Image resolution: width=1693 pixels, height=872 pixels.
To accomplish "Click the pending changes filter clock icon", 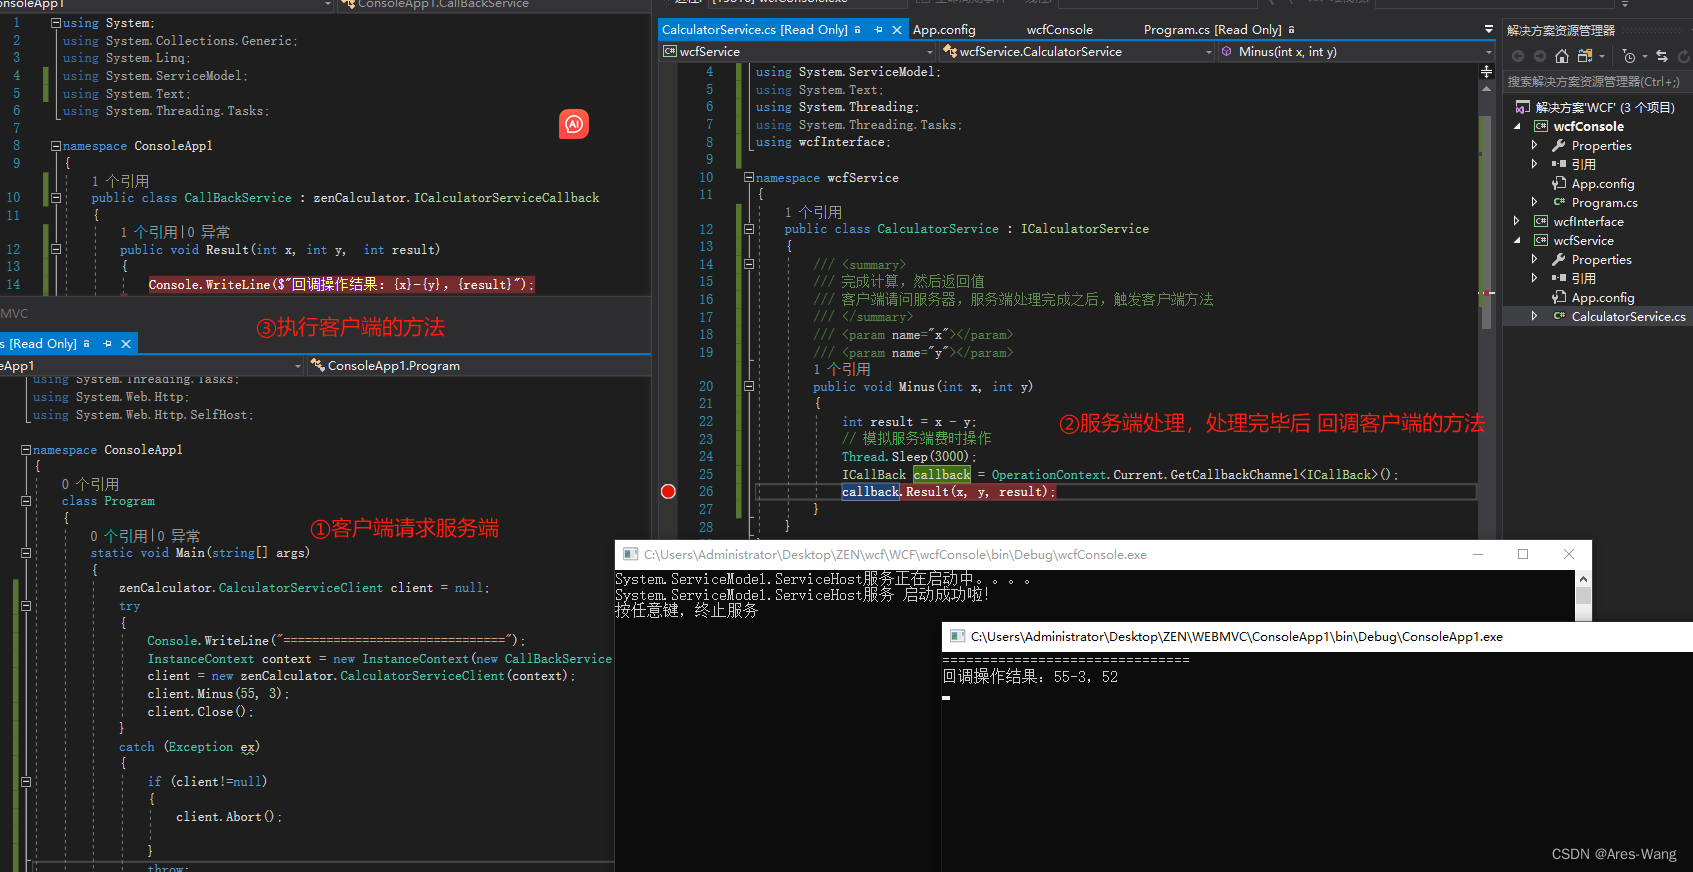I will 1629,56.
